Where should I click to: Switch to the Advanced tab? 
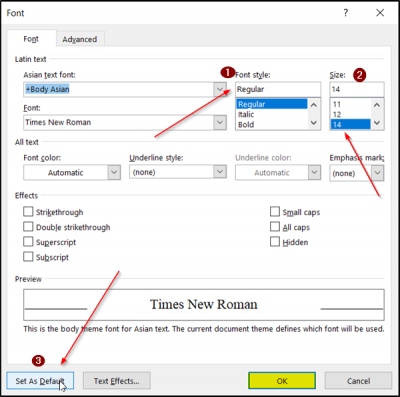pyautogui.click(x=80, y=39)
